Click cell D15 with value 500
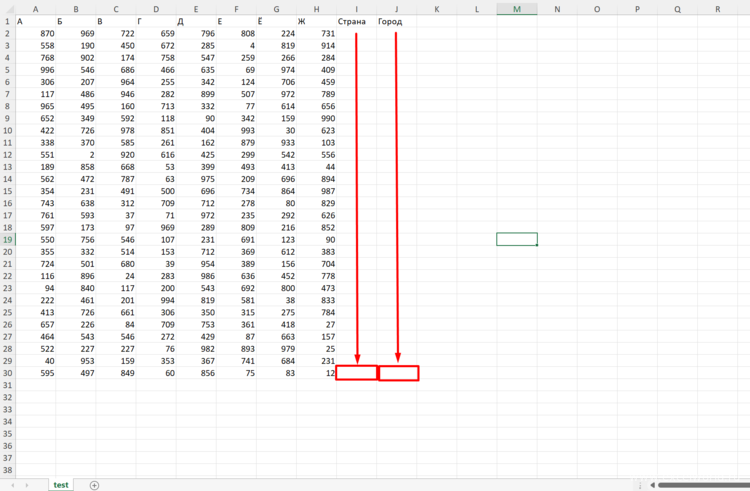This screenshot has width=750, height=491. coord(156,191)
